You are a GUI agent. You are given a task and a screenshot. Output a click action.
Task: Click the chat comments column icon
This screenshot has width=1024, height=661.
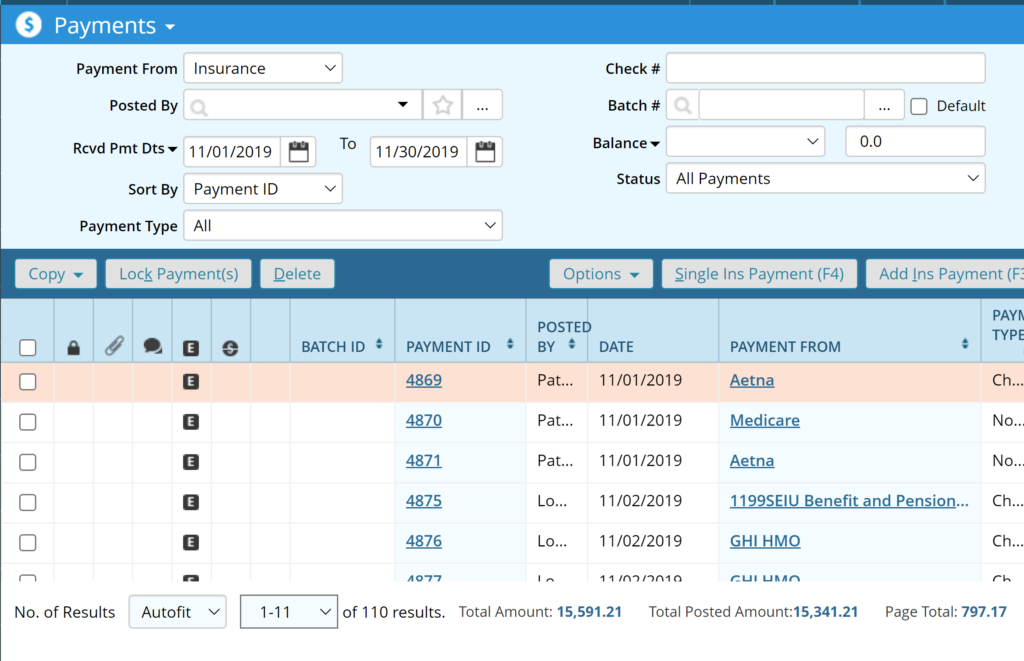click(152, 347)
